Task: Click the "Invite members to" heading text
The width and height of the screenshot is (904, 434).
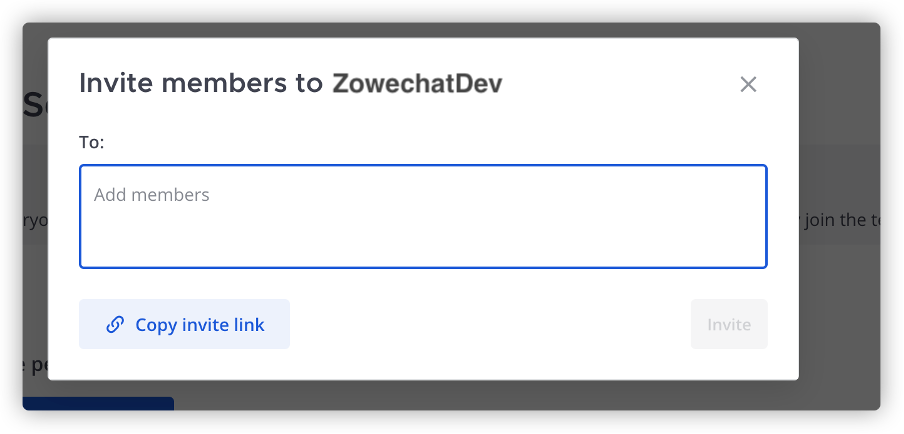Action: click(x=200, y=84)
